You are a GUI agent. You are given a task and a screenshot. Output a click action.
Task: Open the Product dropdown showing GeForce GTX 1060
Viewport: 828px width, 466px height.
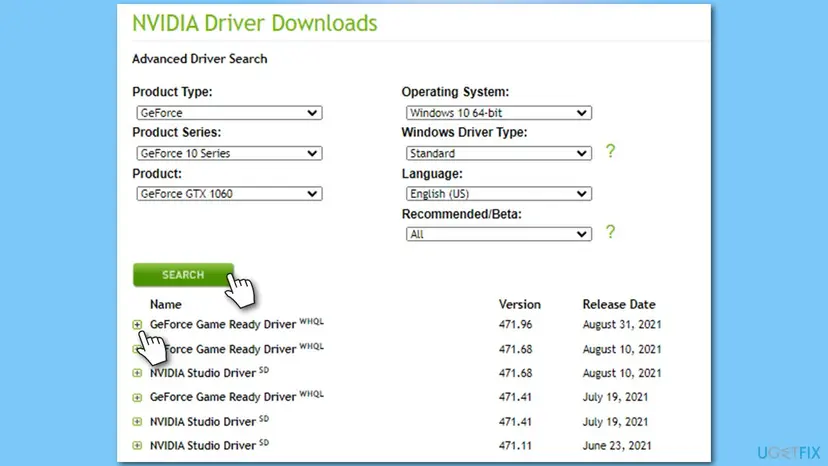(x=229, y=194)
